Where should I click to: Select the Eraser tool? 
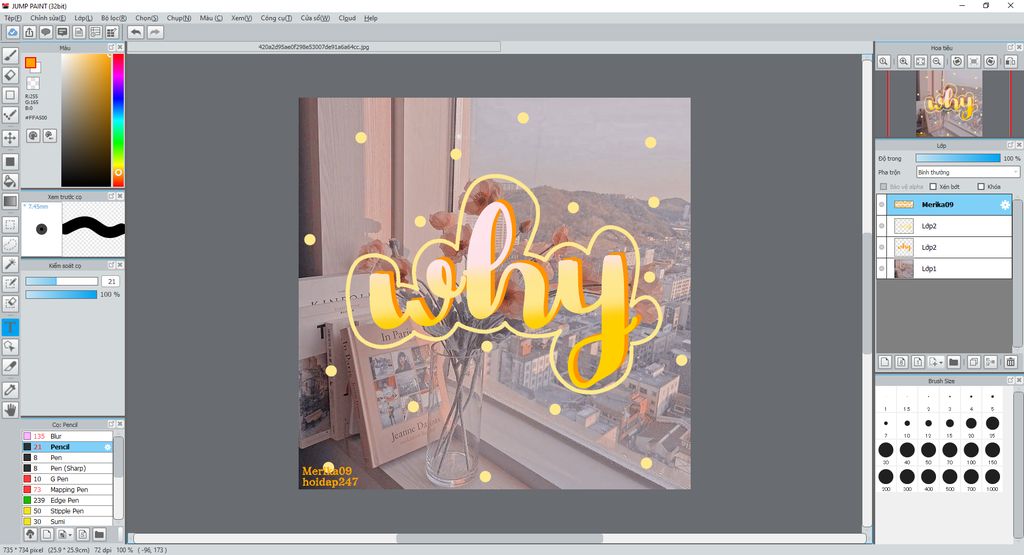point(10,75)
